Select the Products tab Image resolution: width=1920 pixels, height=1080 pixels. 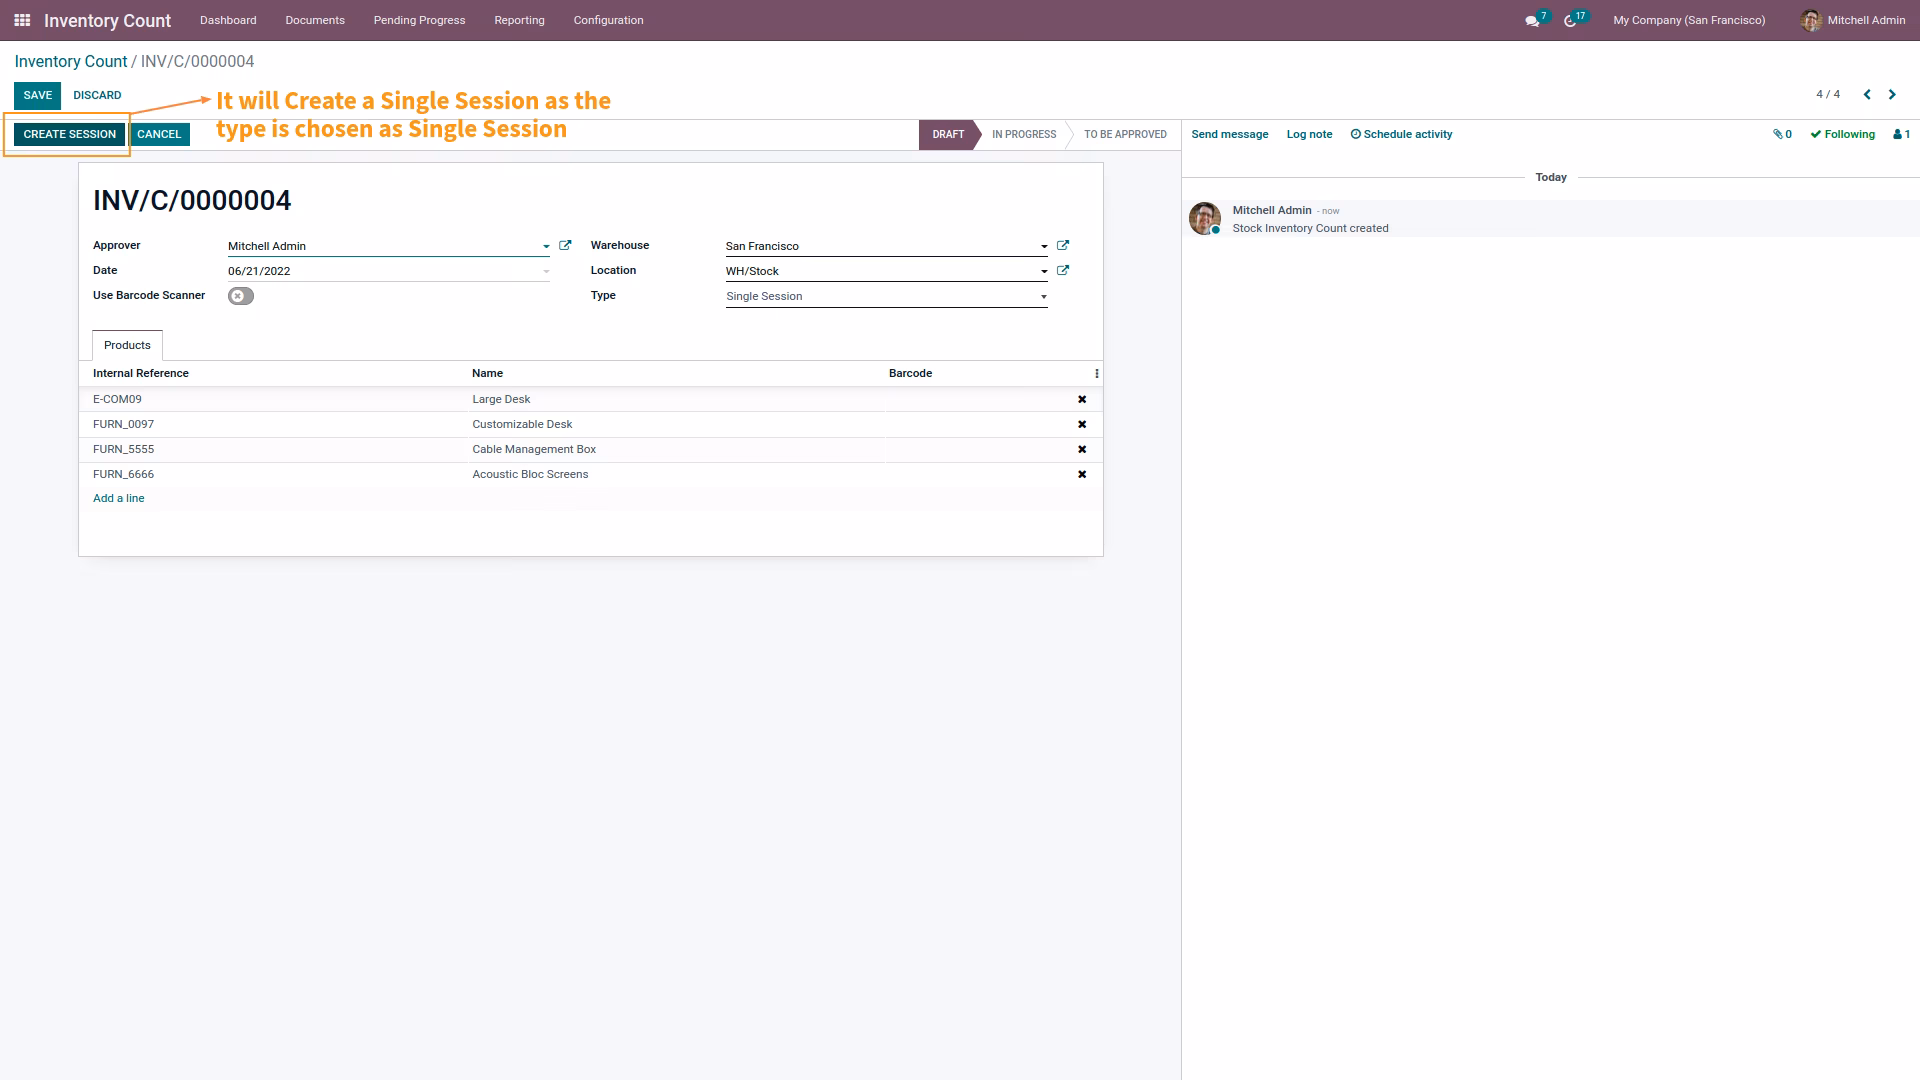click(x=127, y=345)
